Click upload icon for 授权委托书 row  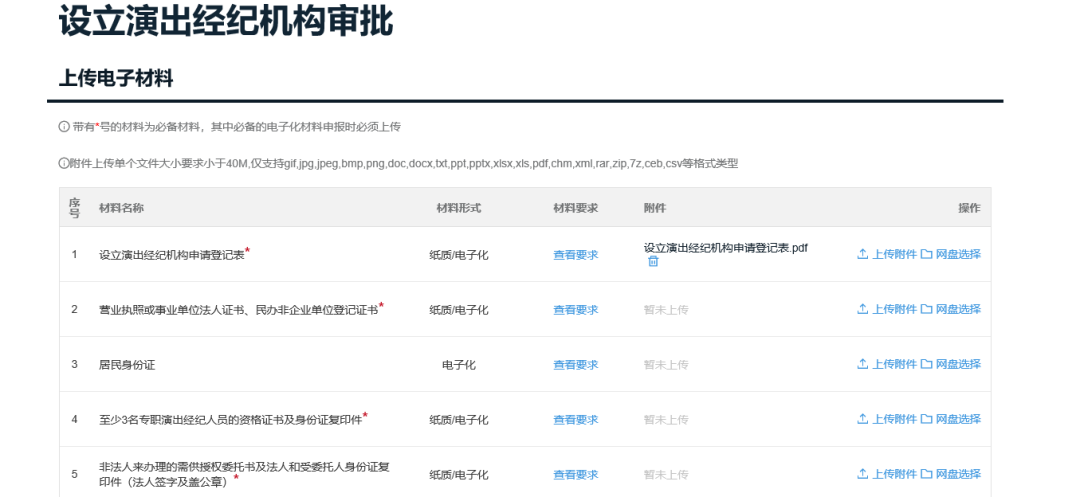point(862,474)
